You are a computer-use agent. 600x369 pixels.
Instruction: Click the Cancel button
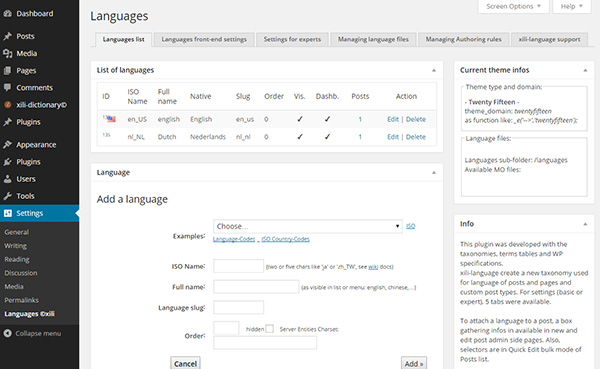click(185, 363)
